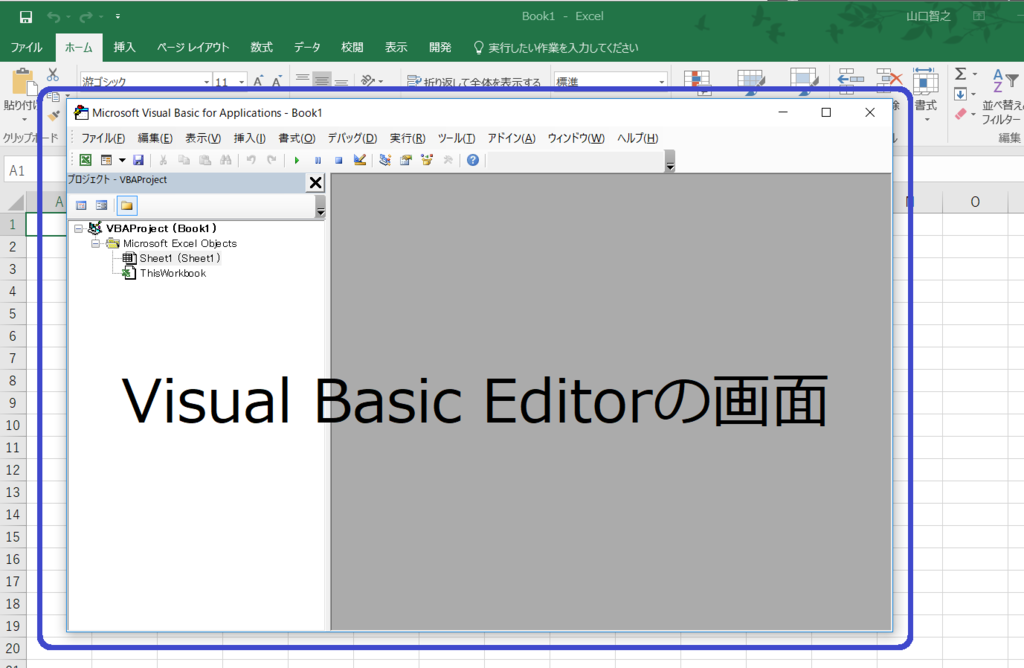Open Project panel toolbar options arrow

[x=320, y=207]
